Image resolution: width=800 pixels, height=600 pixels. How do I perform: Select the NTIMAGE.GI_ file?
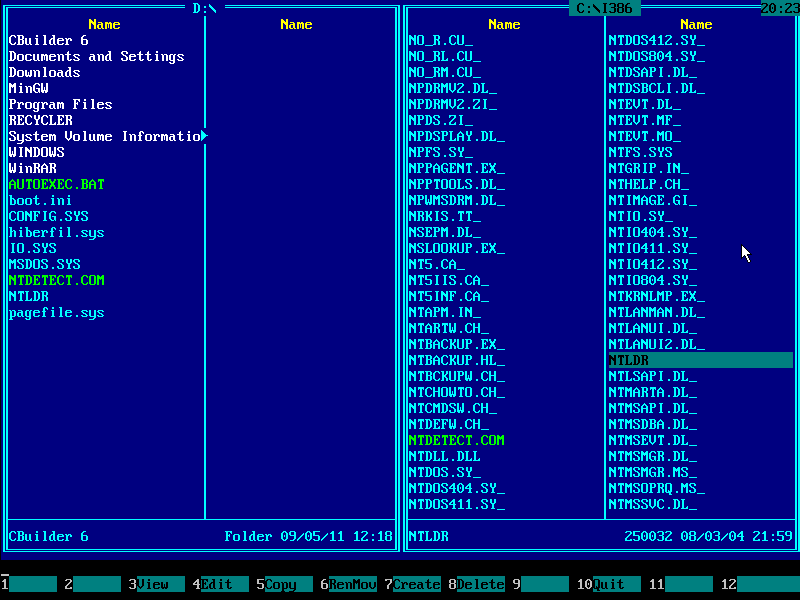pos(653,200)
